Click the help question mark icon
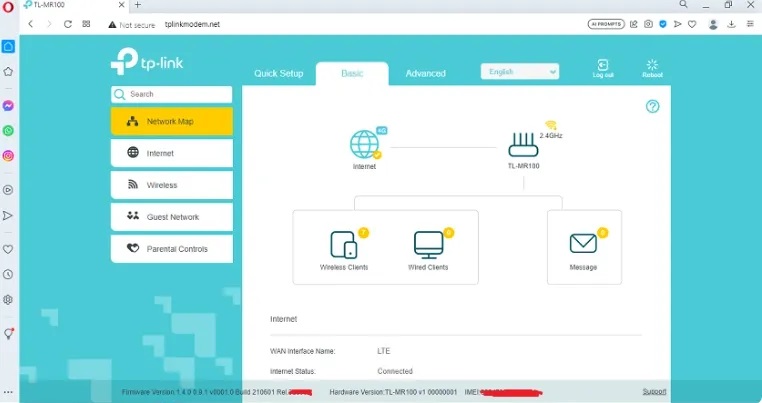 [652, 106]
